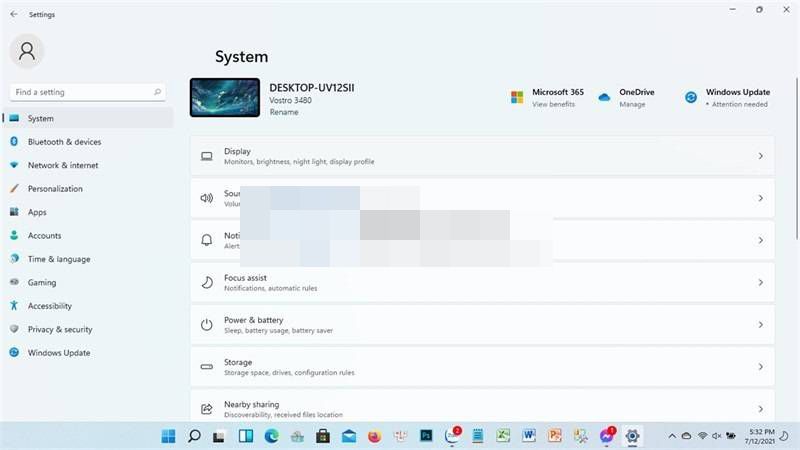Click the vertical scrollbar of settings list
Viewport: 800px width, 450px height.
(796, 158)
